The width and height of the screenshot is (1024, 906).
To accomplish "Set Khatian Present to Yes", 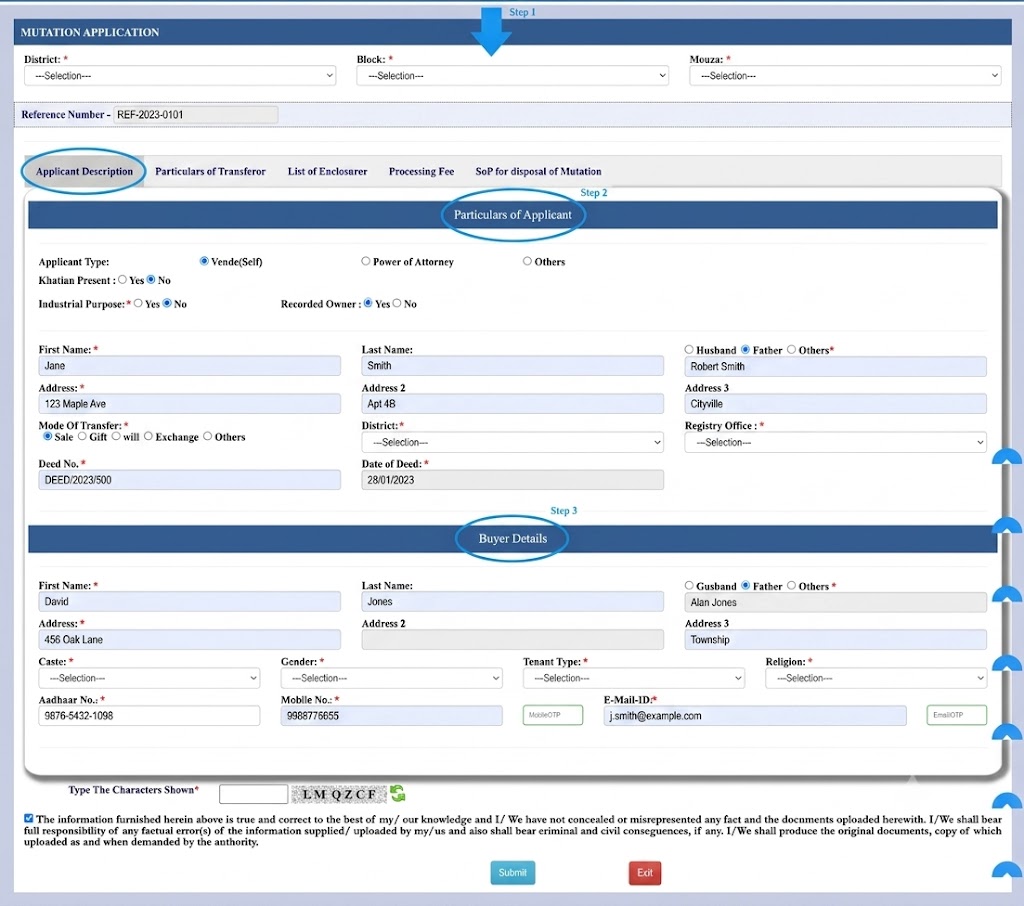I will [122, 280].
